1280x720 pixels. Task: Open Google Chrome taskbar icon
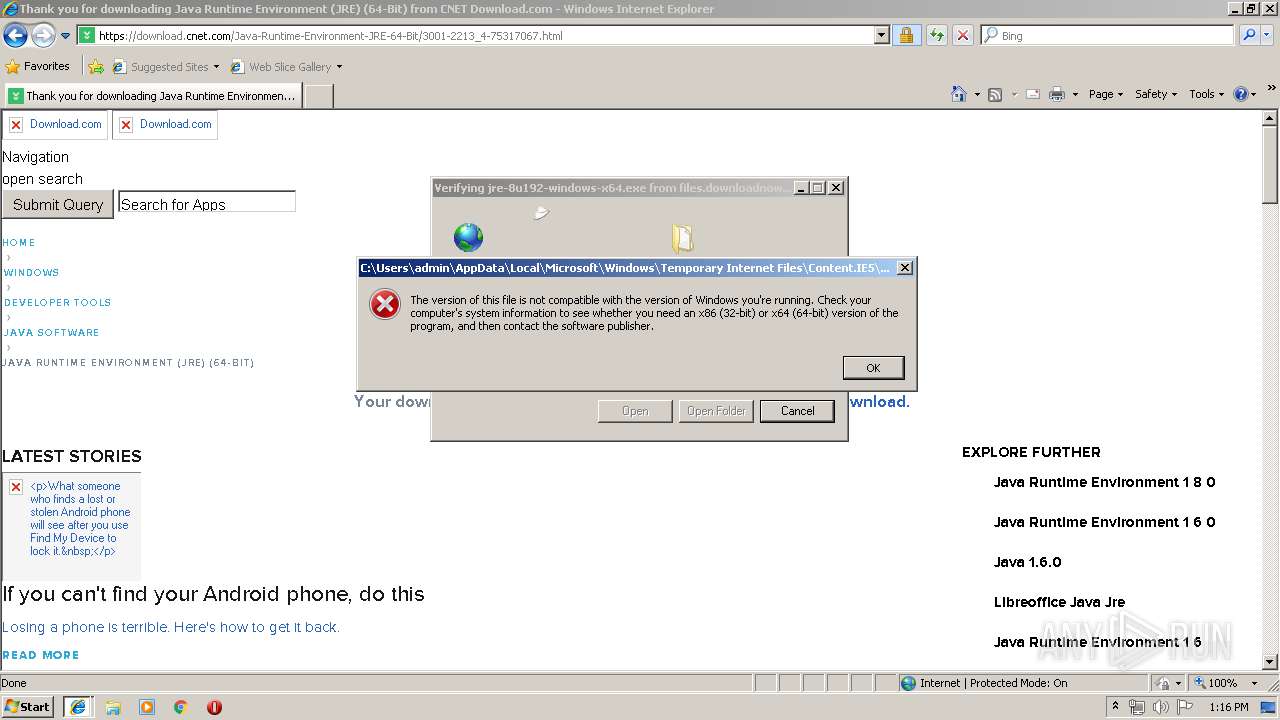point(181,707)
